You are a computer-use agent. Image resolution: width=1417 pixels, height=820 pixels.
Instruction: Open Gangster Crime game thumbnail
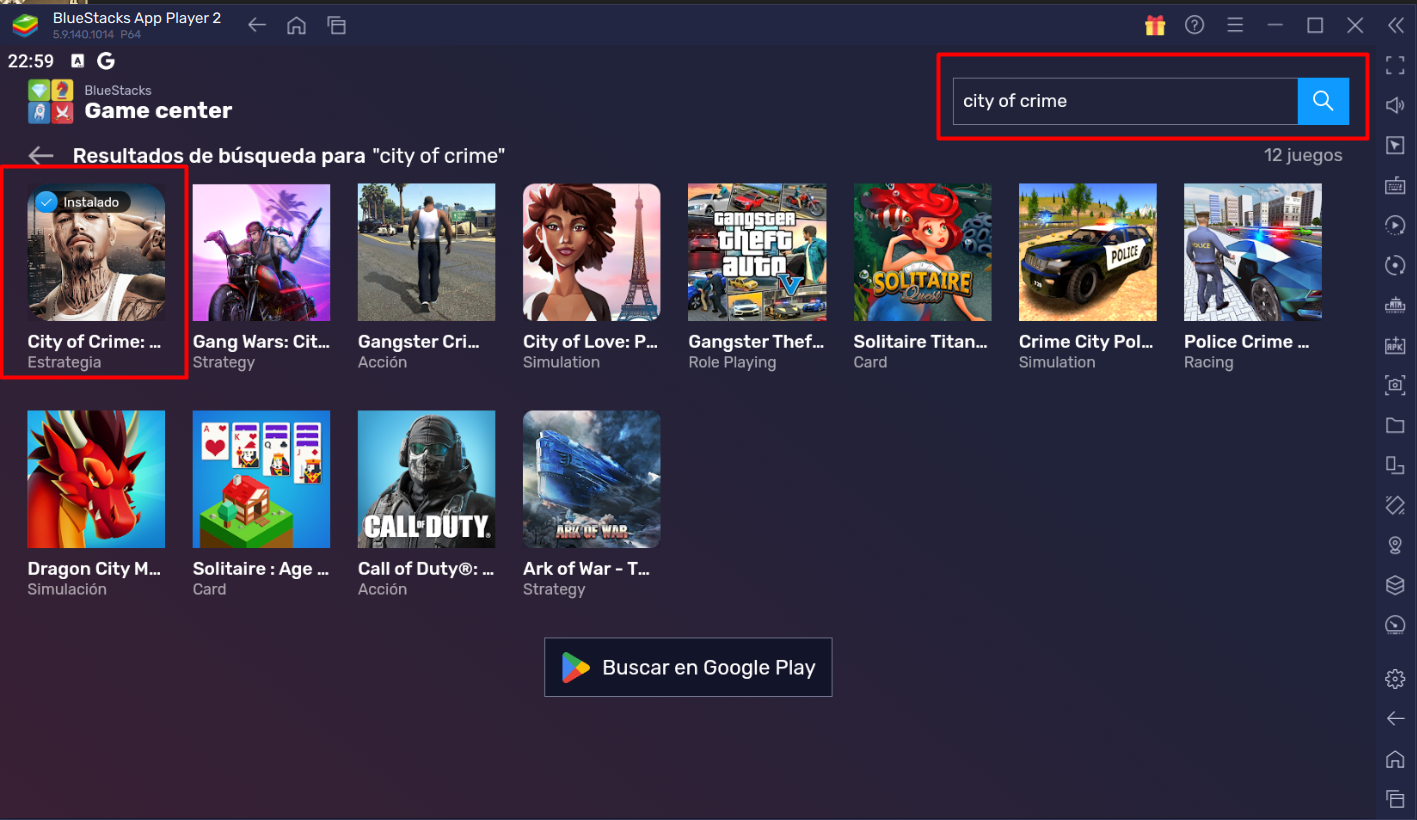point(427,252)
